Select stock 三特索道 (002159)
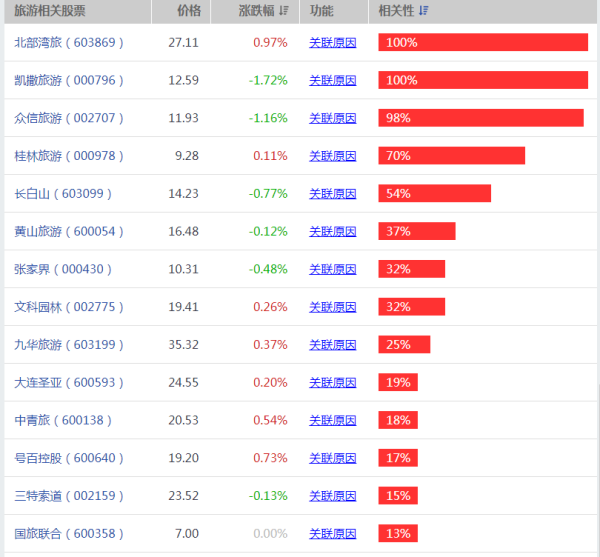The image size is (600, 557). click(69, 496)
